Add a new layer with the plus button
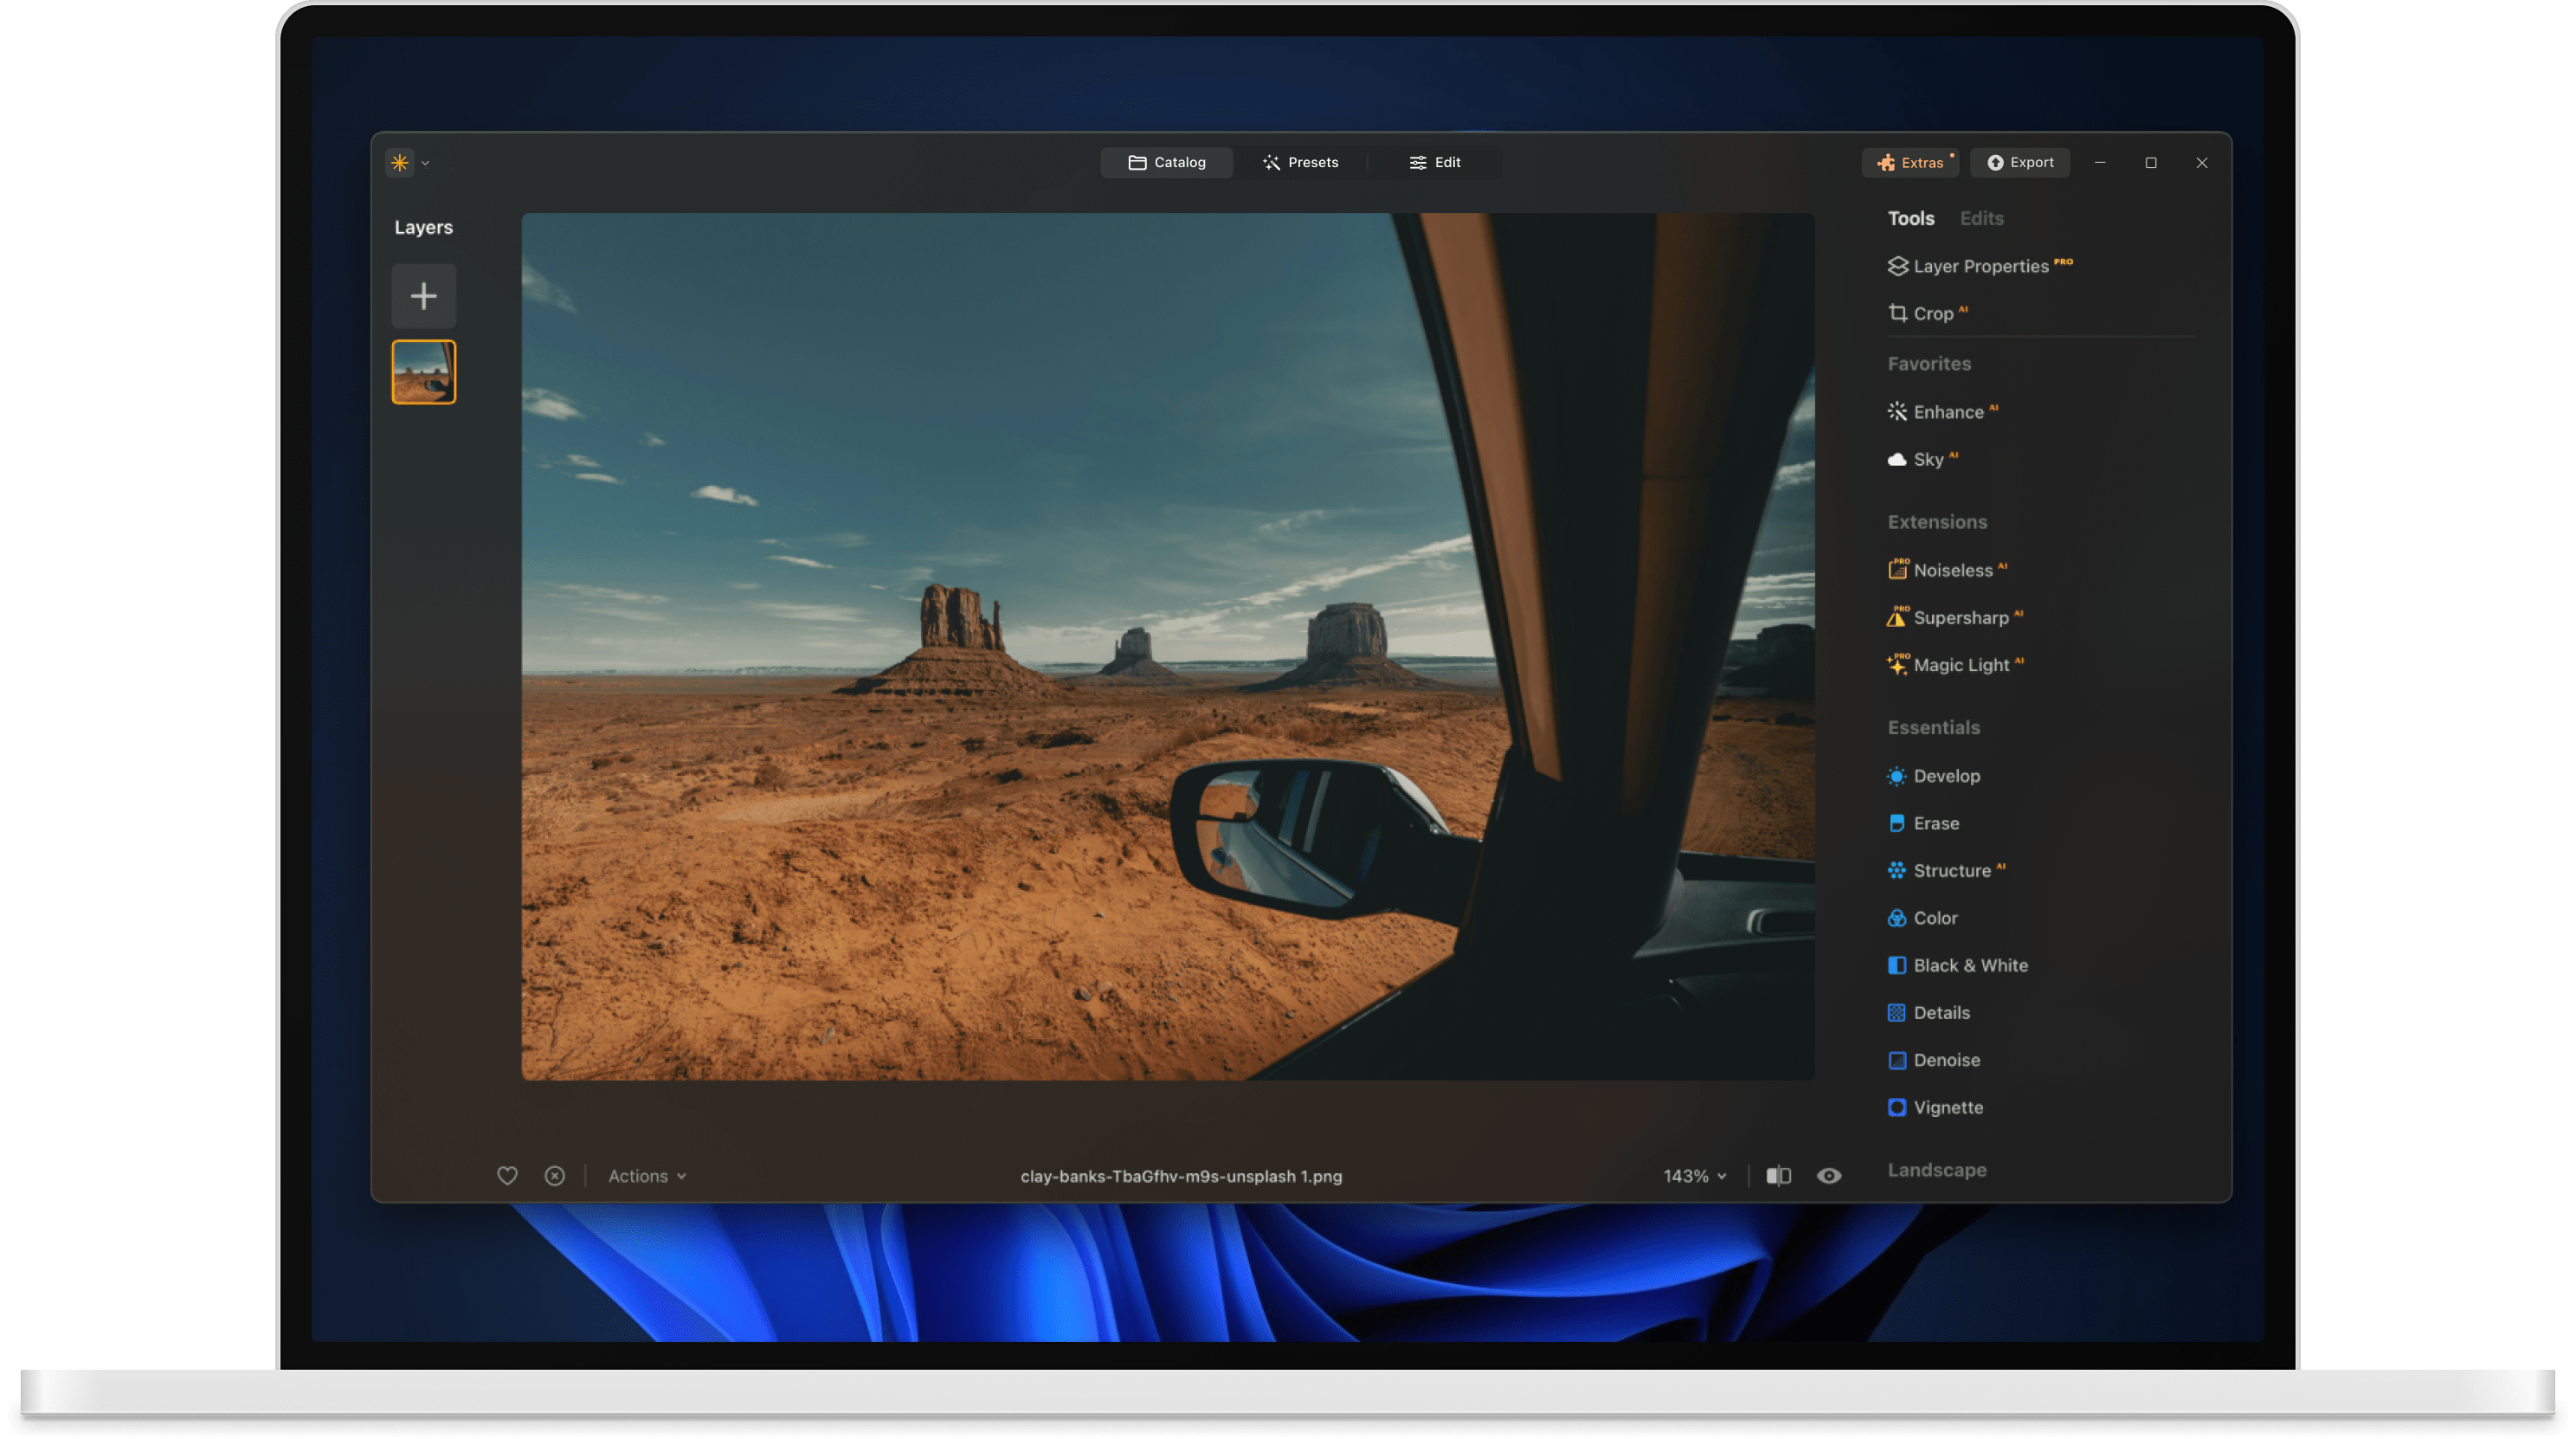Image resolution: width=2576 pixels, height=1439 pixels. click(x=424, y=295)
